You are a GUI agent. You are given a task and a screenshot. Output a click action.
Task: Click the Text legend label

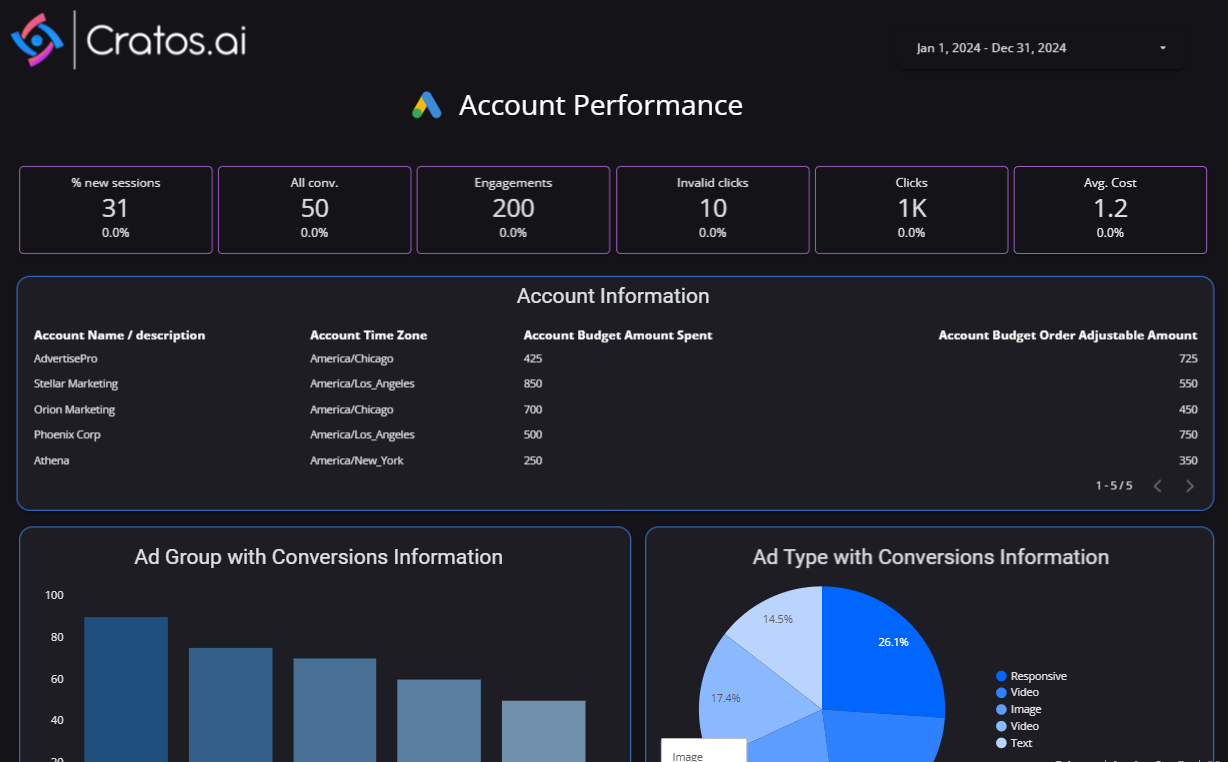(x=1021, y=743)
